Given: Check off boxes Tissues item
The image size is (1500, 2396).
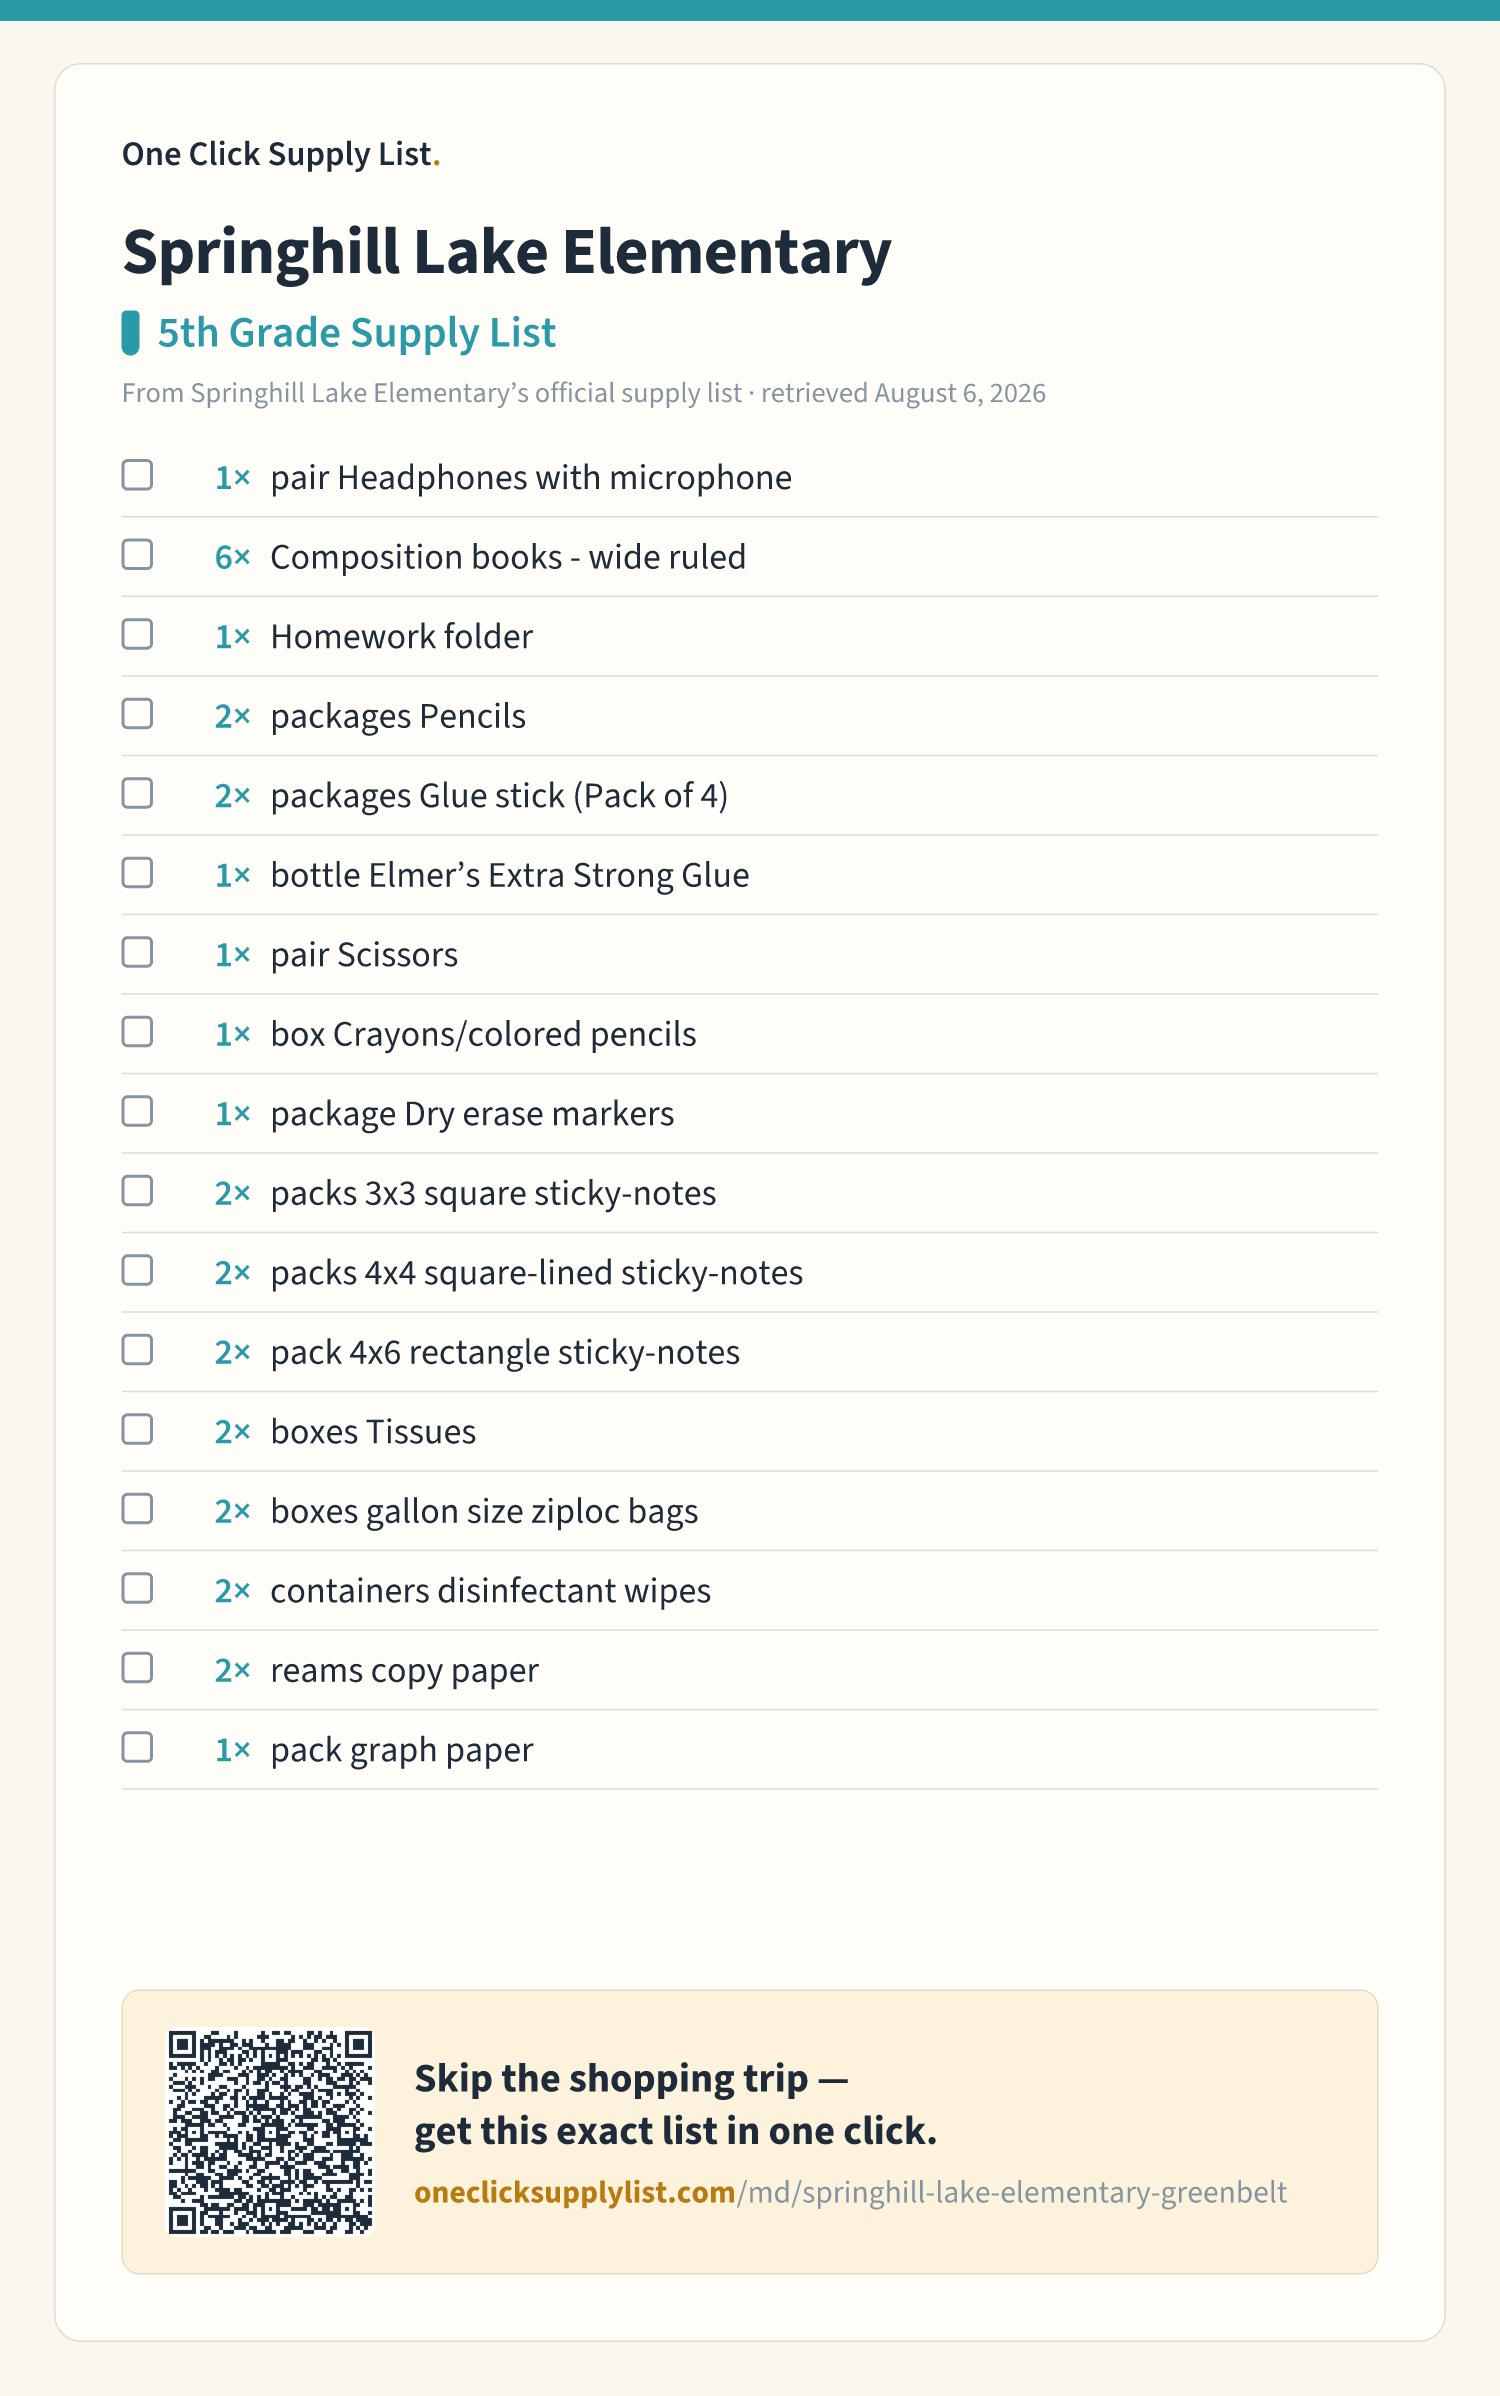Looking at the screenshot, I should pyautogui.click(x=137, y=1429).
